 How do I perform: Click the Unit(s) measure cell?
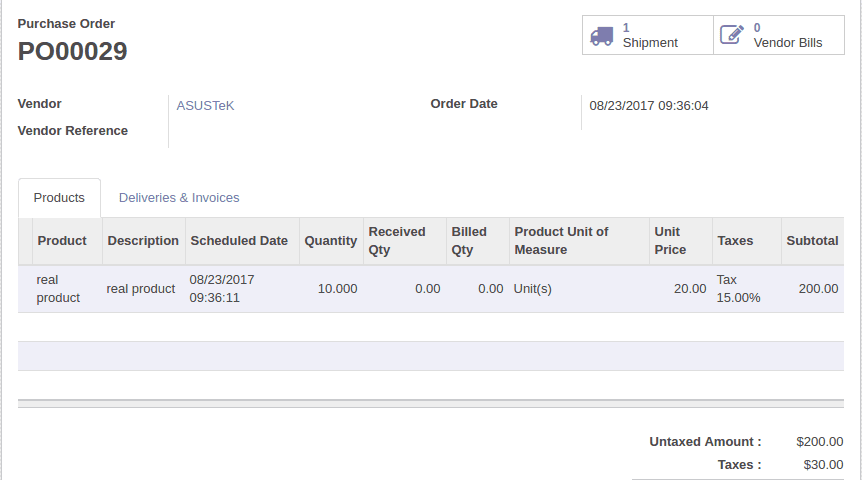533,289
